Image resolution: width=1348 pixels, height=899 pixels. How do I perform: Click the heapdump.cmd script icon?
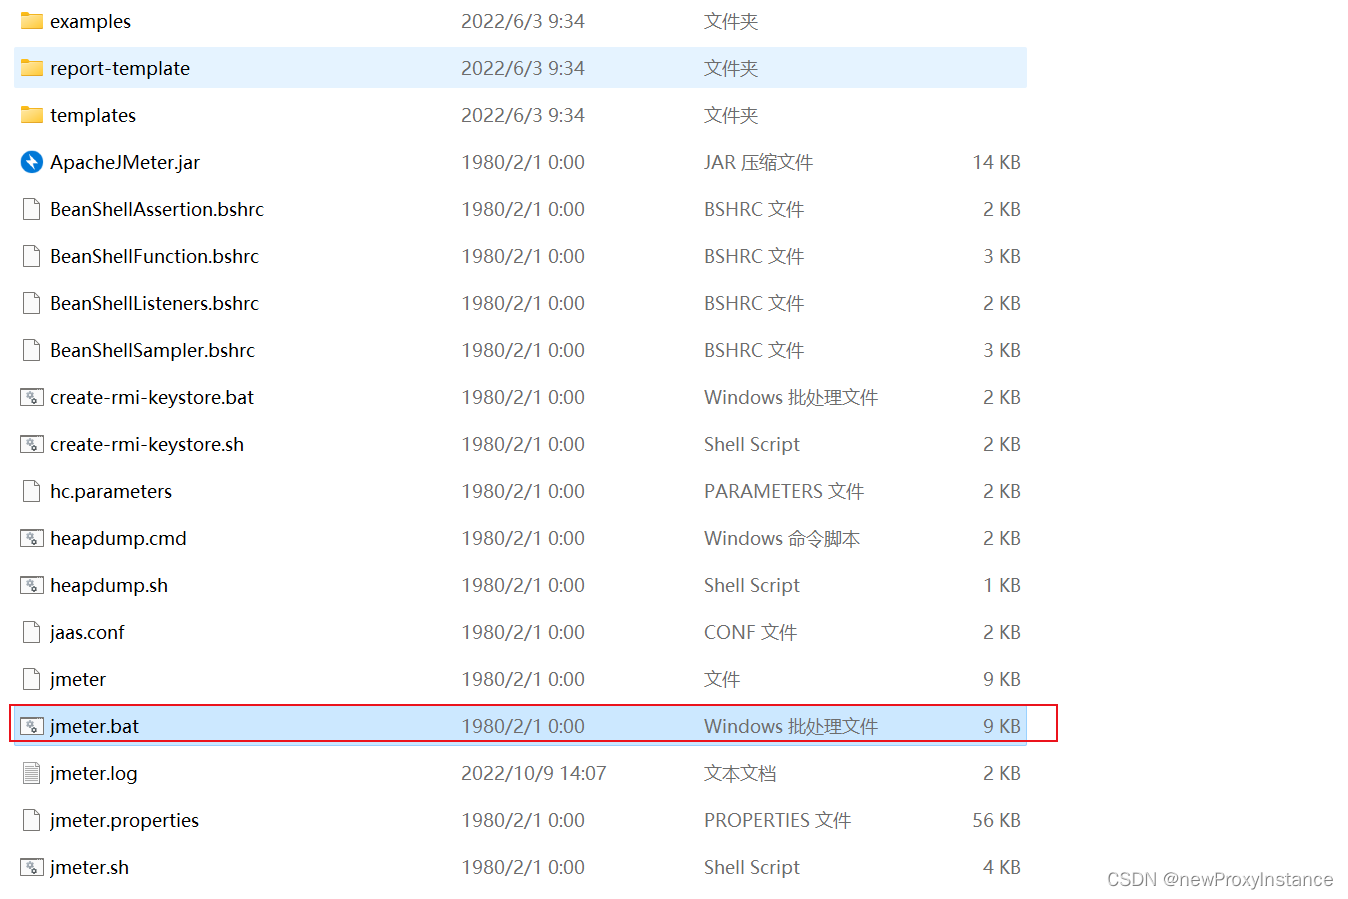32,538
